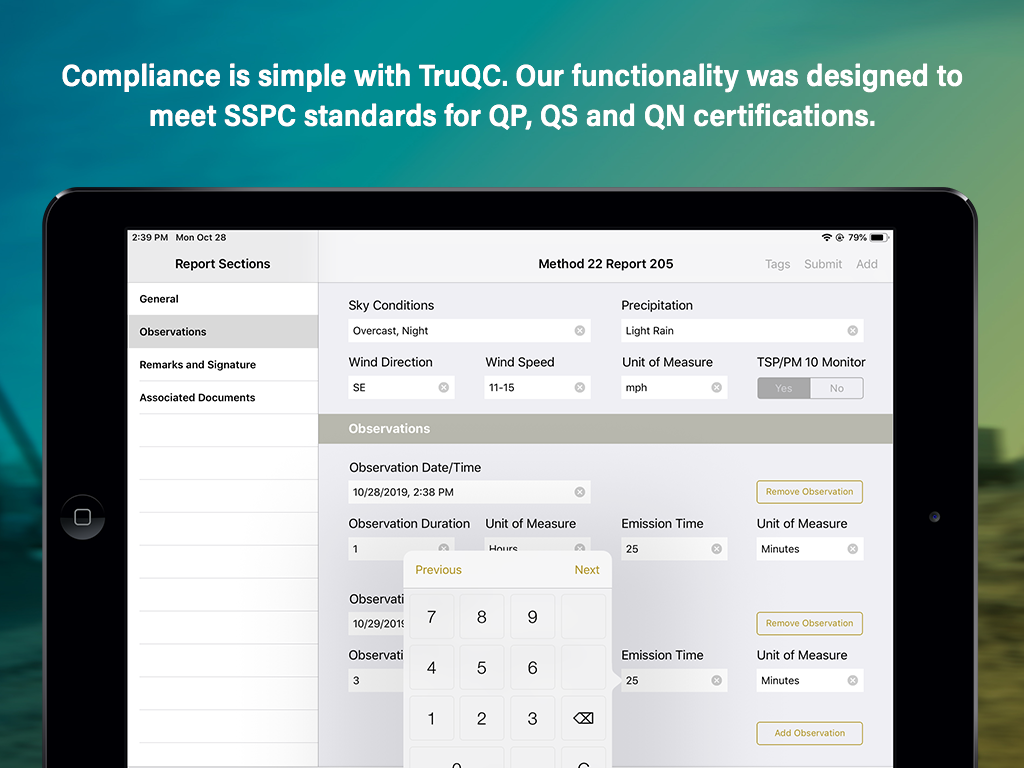Viewport: 1024px width, 768px height.
Task: Set TSP/PM 10 Monitor to Yes
Action: 784,388
